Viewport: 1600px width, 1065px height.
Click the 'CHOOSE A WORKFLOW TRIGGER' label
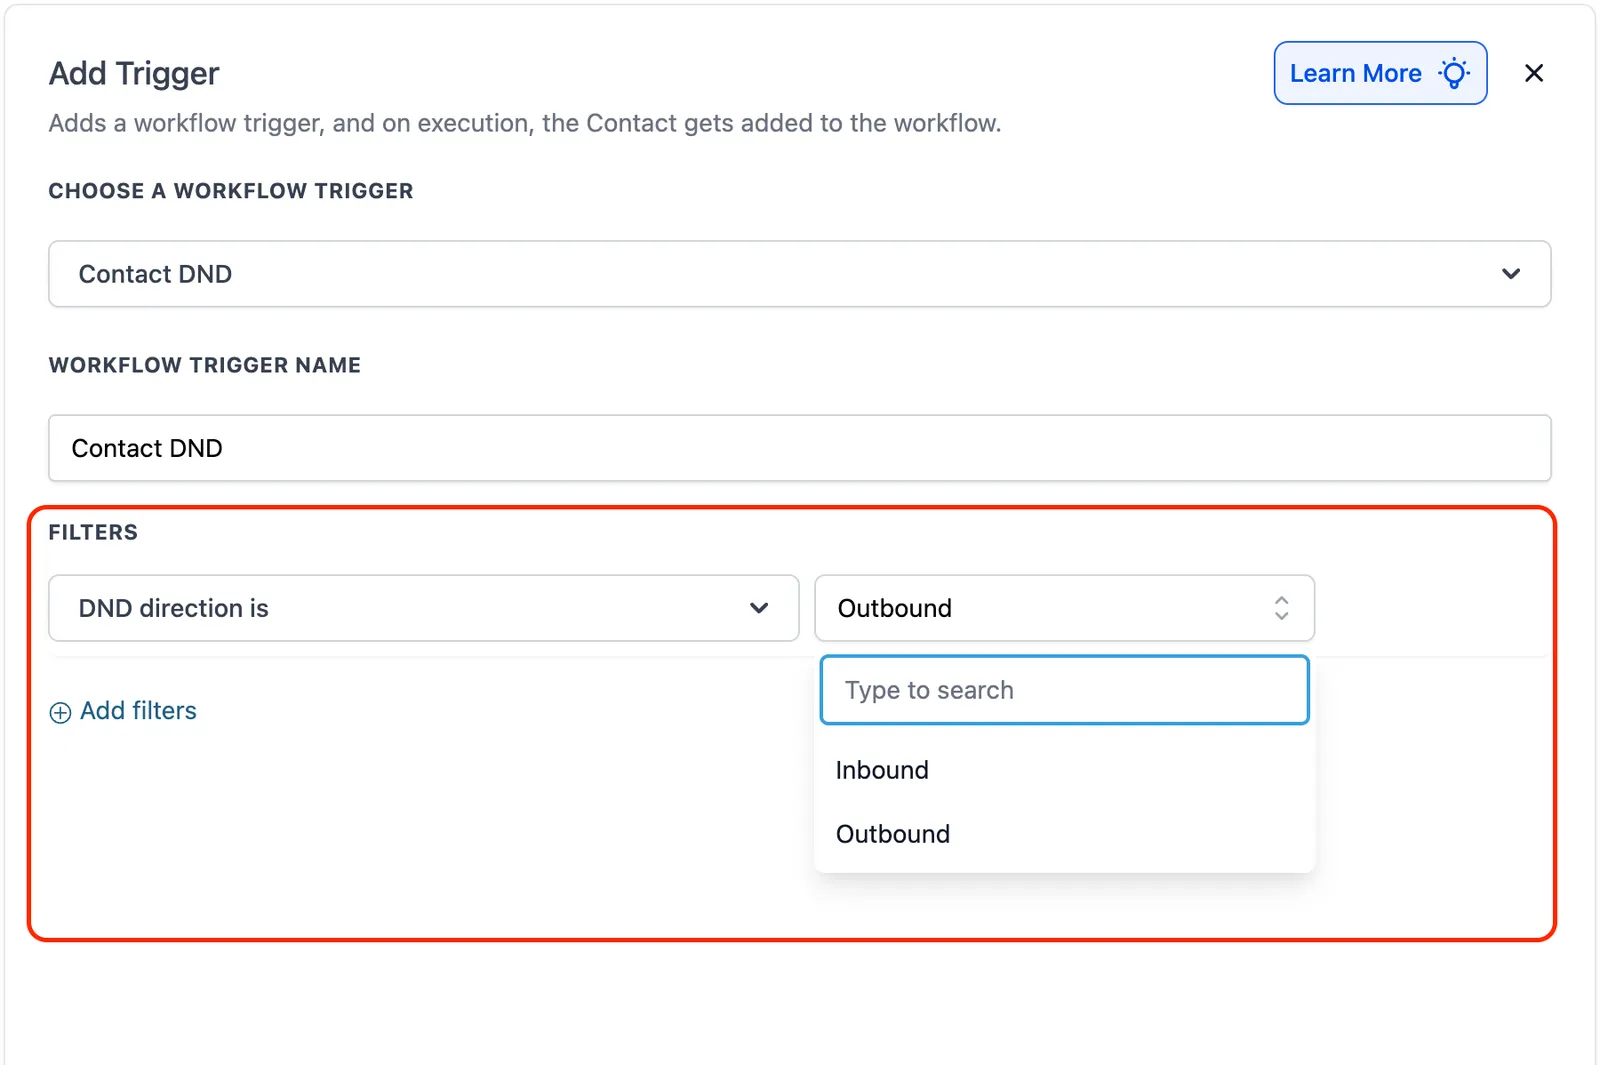[x=231, y=191]
